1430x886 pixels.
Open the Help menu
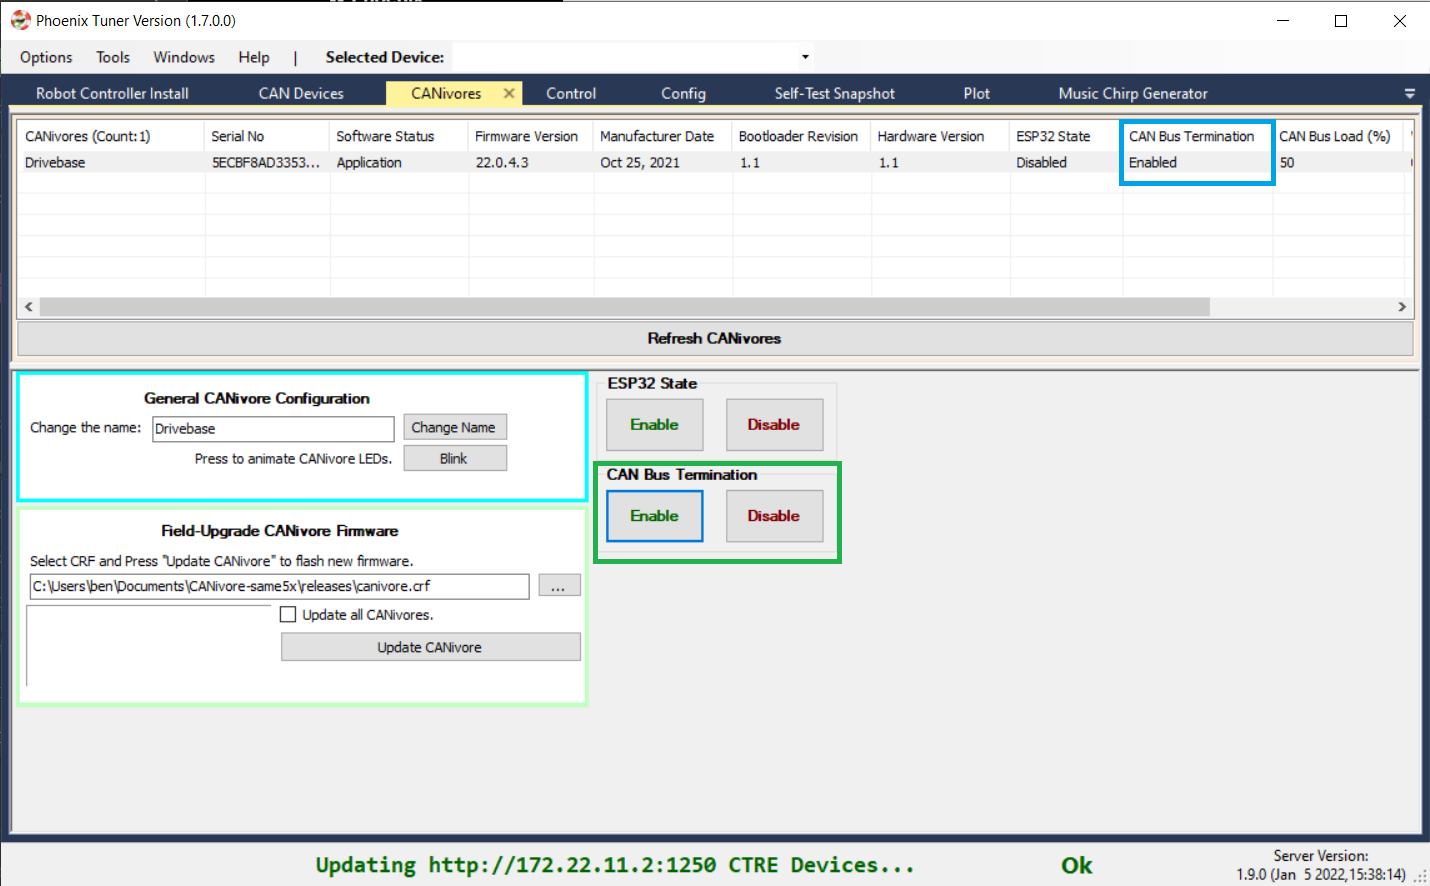254,57
